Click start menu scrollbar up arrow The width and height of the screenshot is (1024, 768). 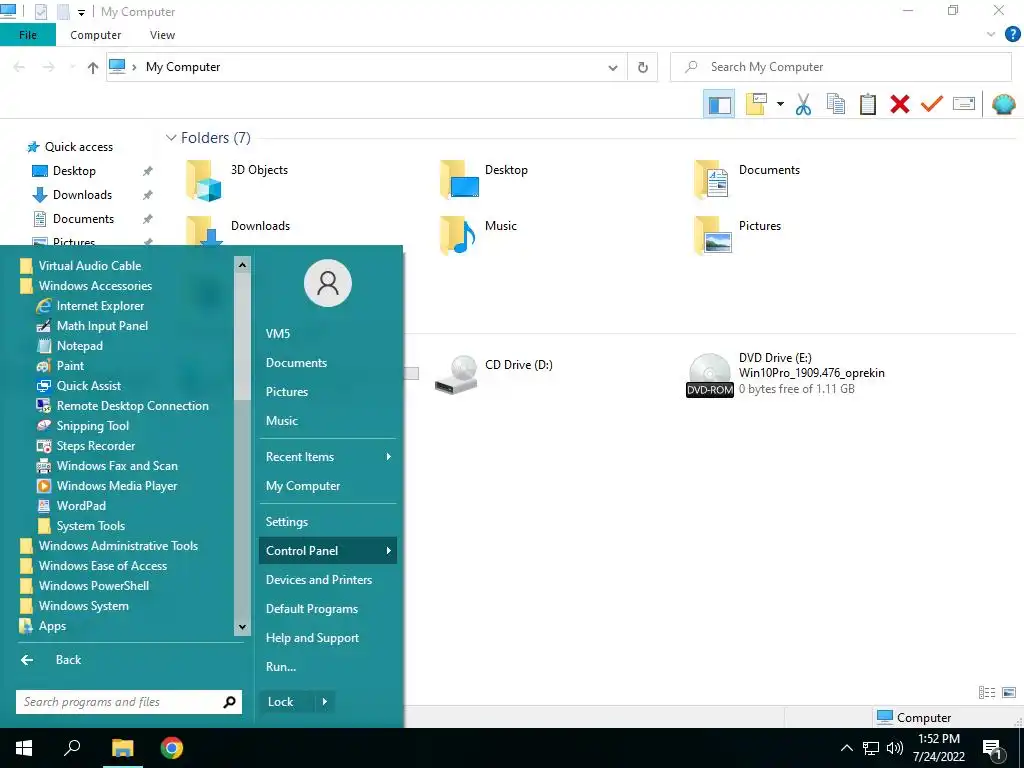pyautogui.click(x=242, y=264)
